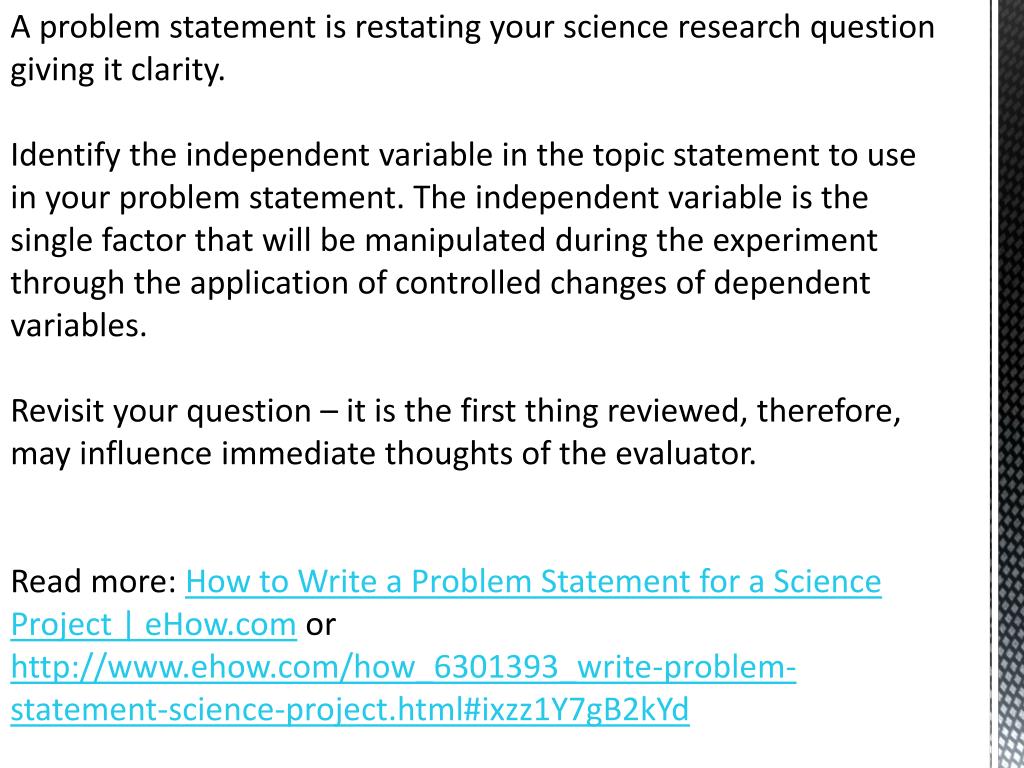
Task: Click the word 'or' after eHow.com
Action: [x=320, y=626]
